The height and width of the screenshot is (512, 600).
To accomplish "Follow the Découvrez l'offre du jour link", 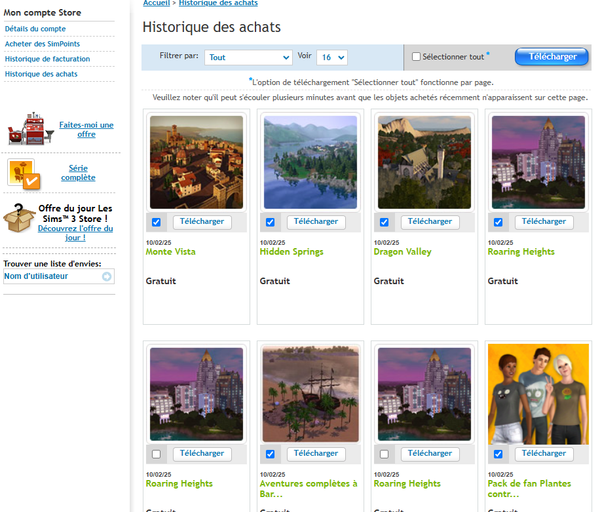I will 75,233.
